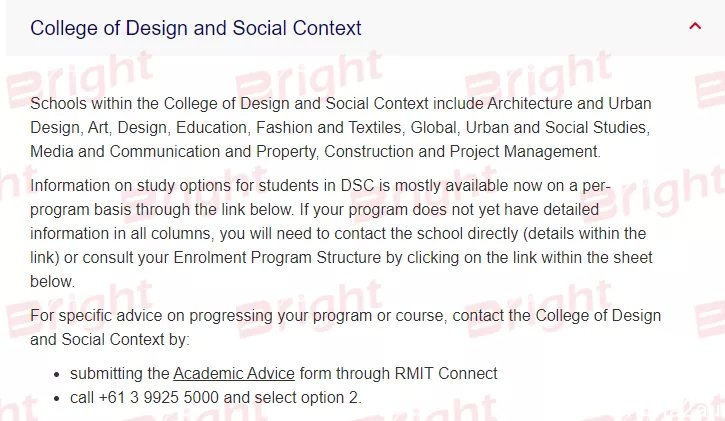Open the Academic Advice form link
This screenshot has height=421, width=725.
233,373
